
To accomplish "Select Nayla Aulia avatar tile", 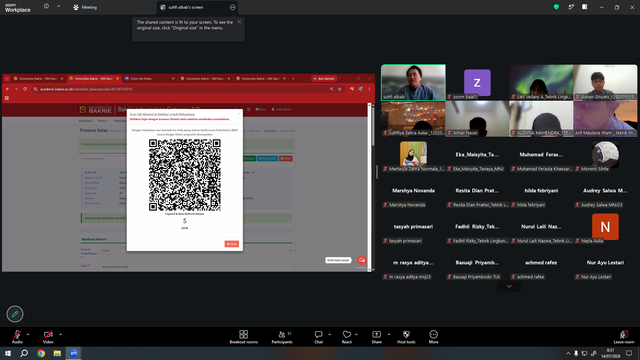I will click(605, 227).
